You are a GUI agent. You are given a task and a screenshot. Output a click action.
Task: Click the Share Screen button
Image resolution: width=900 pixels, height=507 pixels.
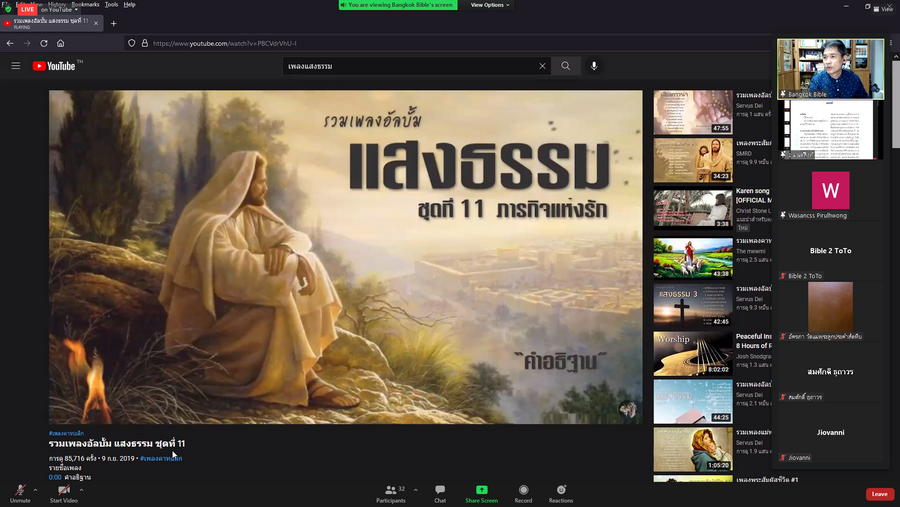tap(481, 493)
